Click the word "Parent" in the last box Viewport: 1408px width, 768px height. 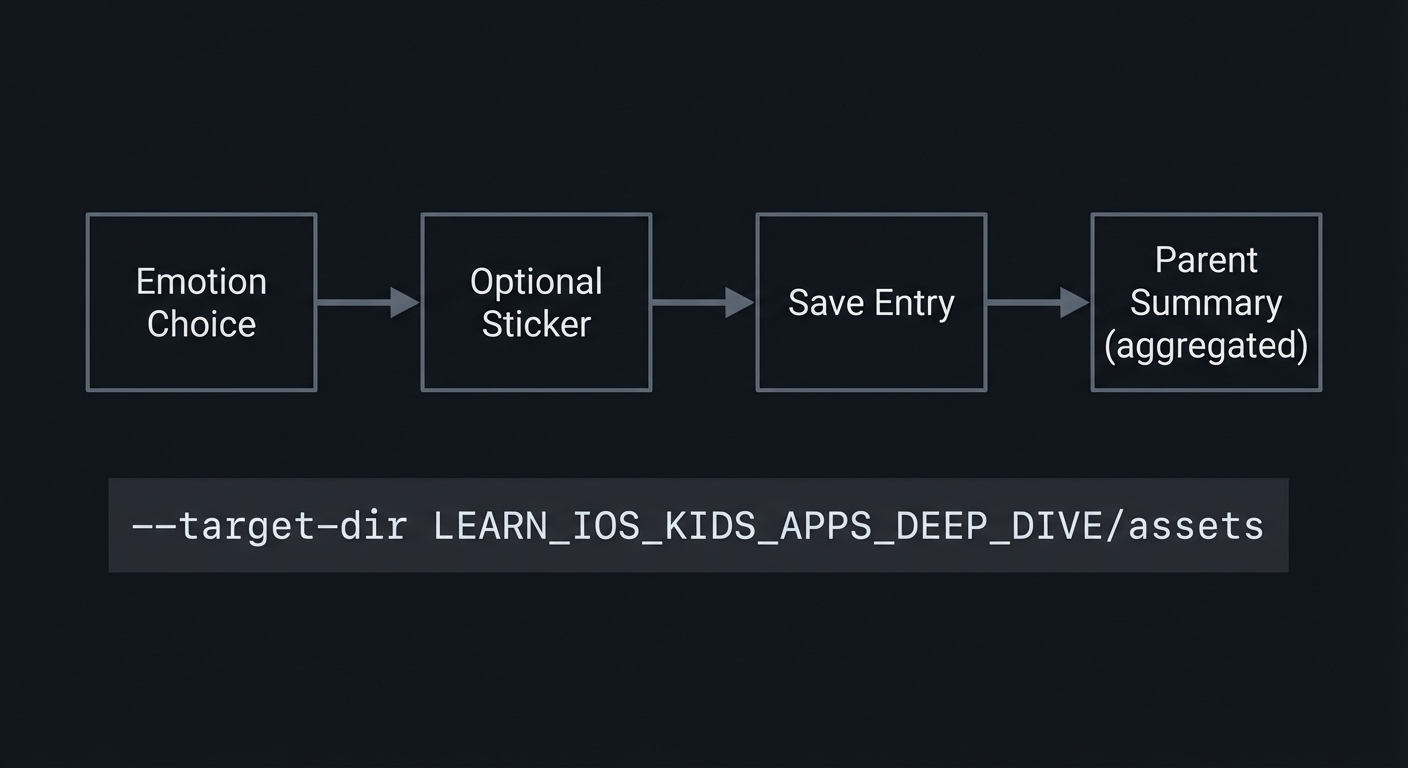pyautogui.click(x=1206, y=260)
